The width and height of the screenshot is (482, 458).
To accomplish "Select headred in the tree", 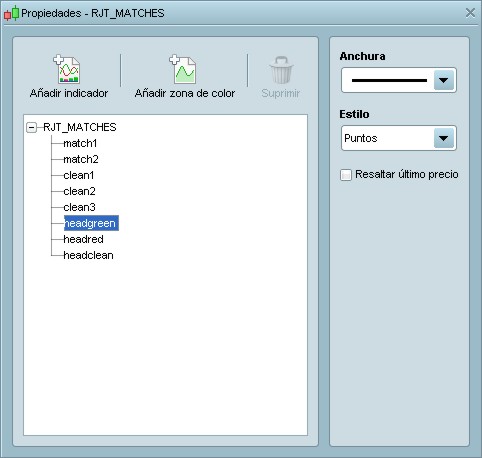I will pyautogui.click(x=83, y=239).
